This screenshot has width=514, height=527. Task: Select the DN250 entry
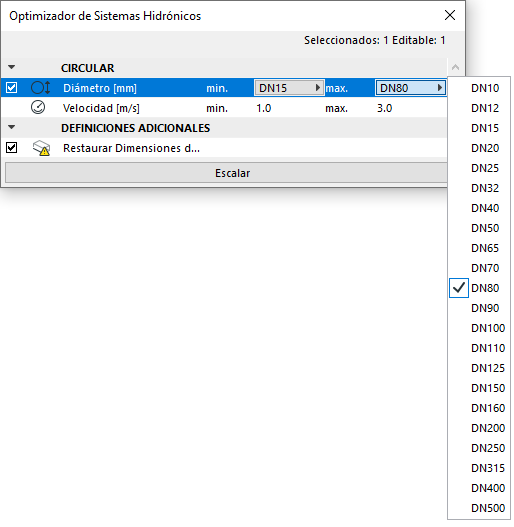(479, 448)
